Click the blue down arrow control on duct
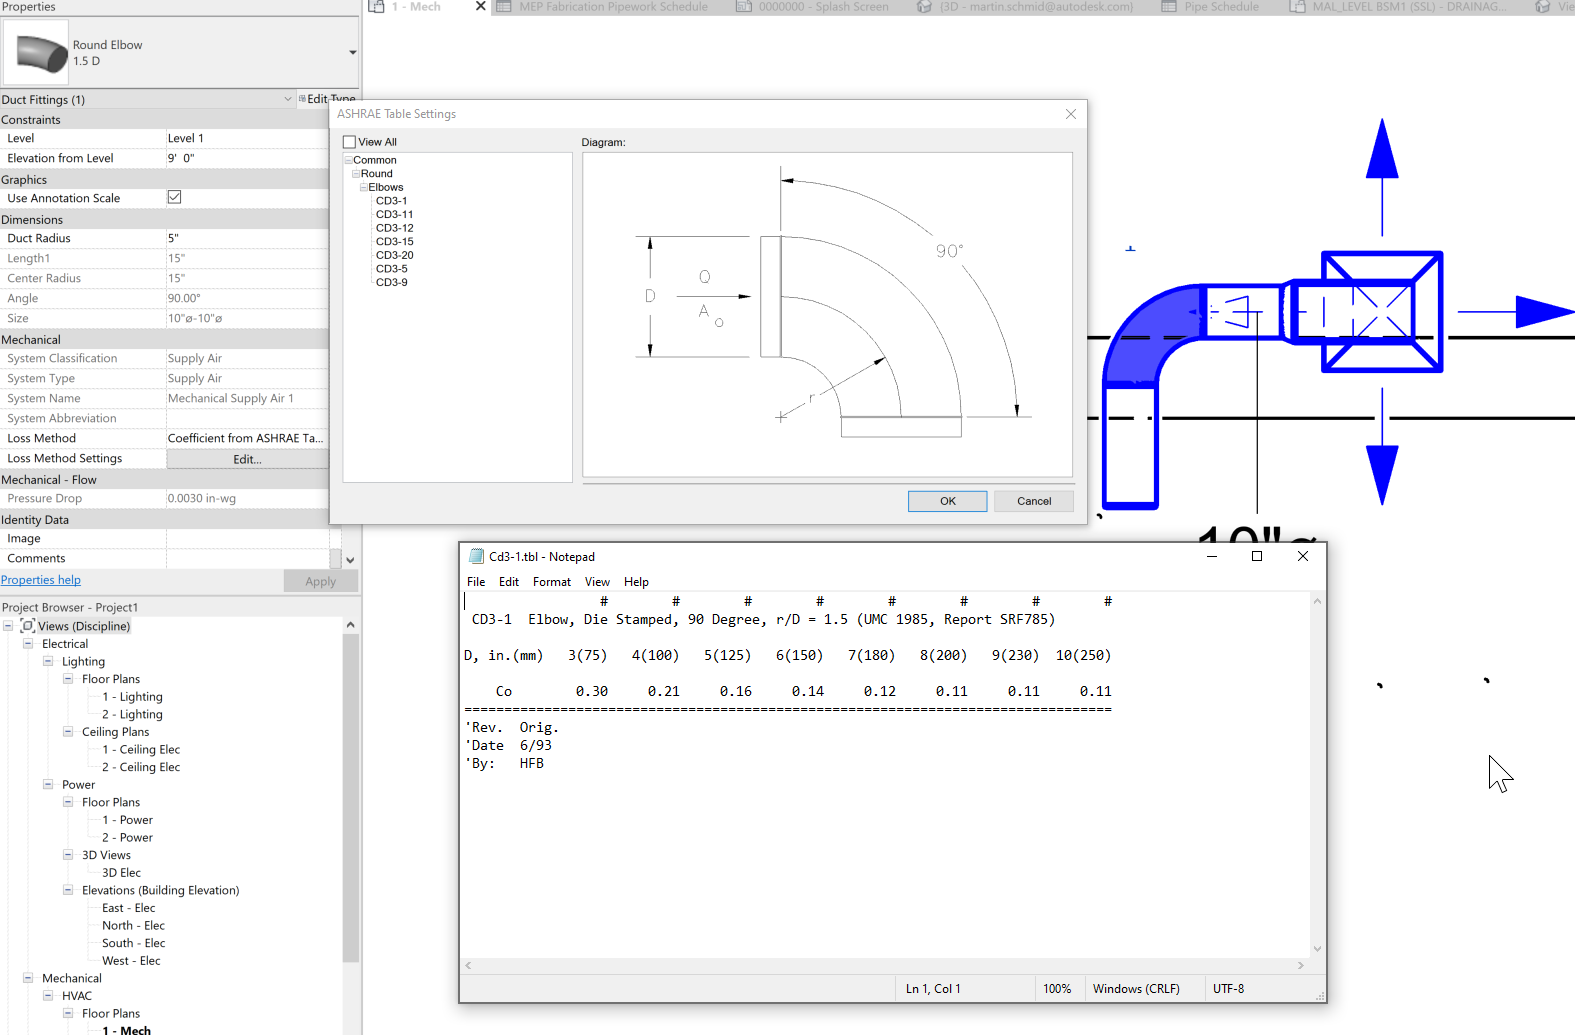The height and width of the screenshot is (1035, 1575). [x=1382, y=474]
